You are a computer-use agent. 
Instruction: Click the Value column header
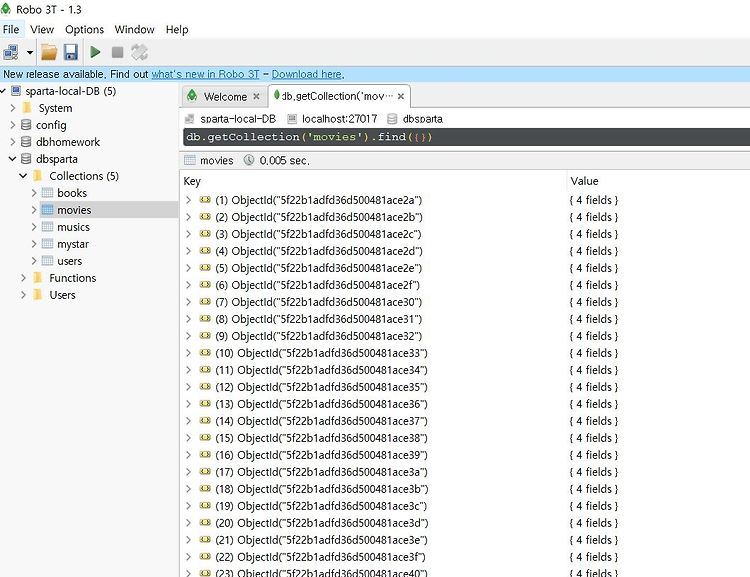584,181
